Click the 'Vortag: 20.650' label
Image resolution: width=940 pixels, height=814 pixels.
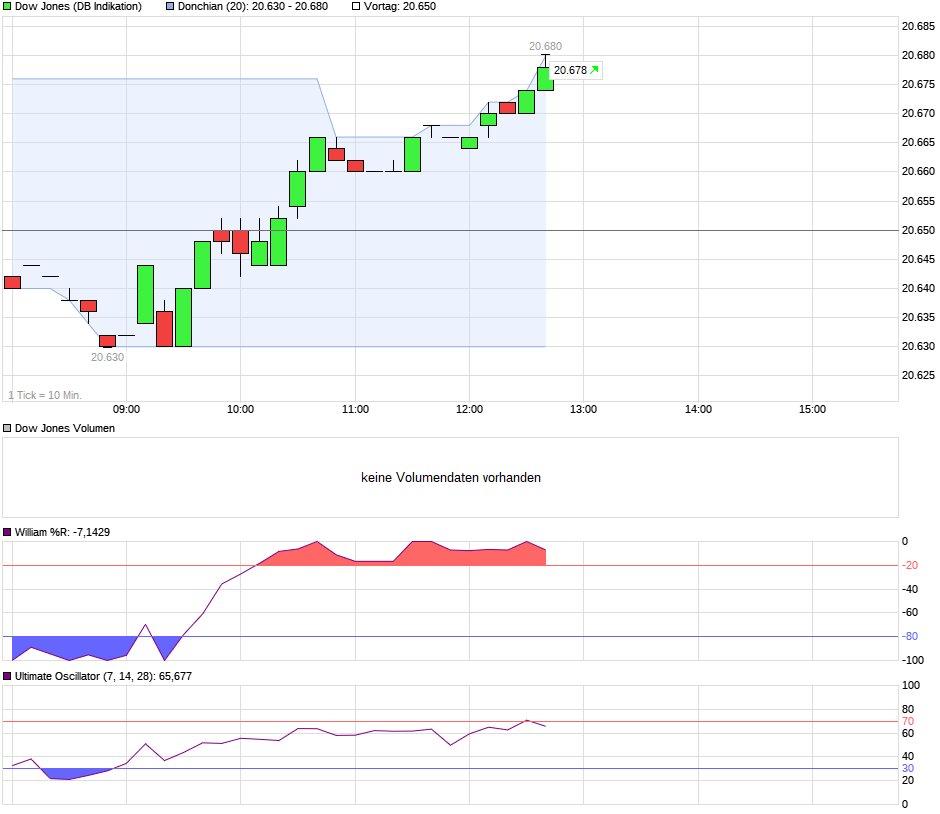pos(400,7)
